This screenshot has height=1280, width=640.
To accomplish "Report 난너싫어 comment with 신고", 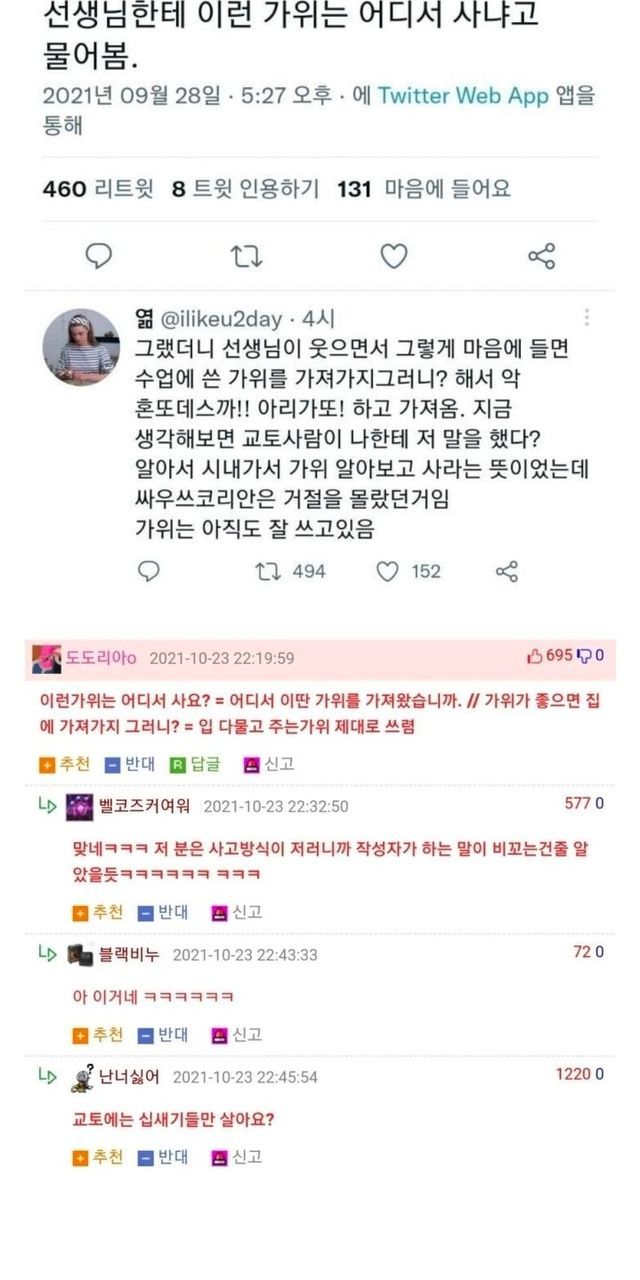I will [237, 1157].
